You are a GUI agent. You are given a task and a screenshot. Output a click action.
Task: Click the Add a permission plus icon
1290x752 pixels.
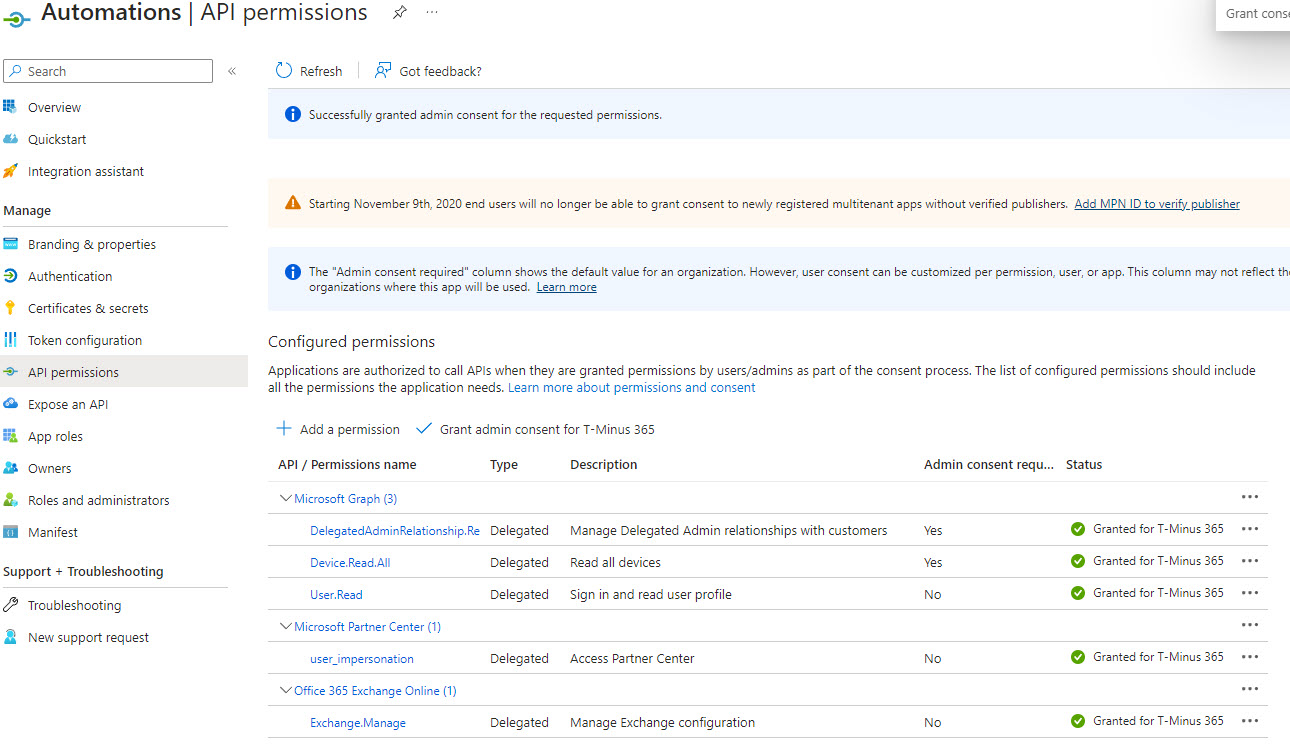point(284,429)
